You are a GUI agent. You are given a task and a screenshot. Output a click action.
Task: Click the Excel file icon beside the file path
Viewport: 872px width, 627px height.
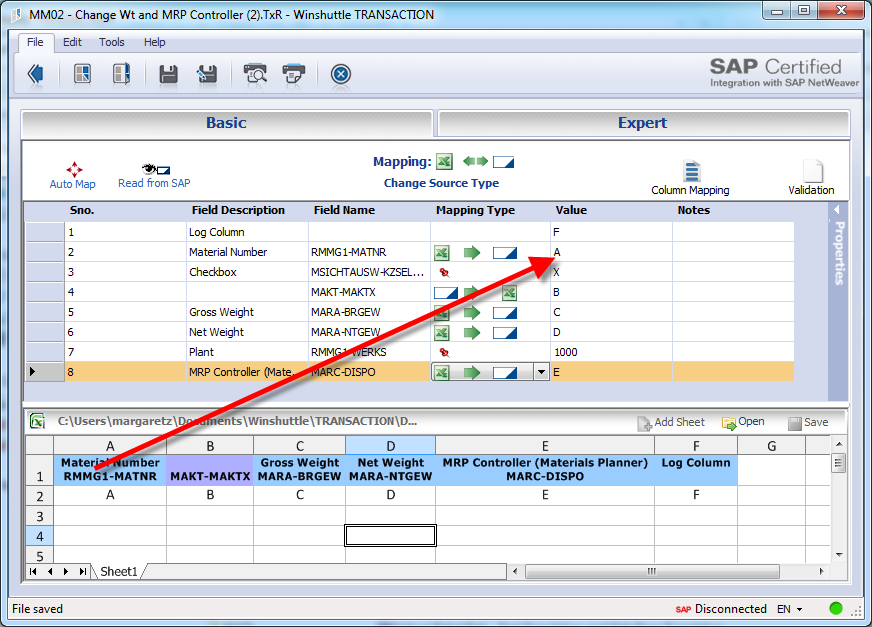tap(37, 421)
